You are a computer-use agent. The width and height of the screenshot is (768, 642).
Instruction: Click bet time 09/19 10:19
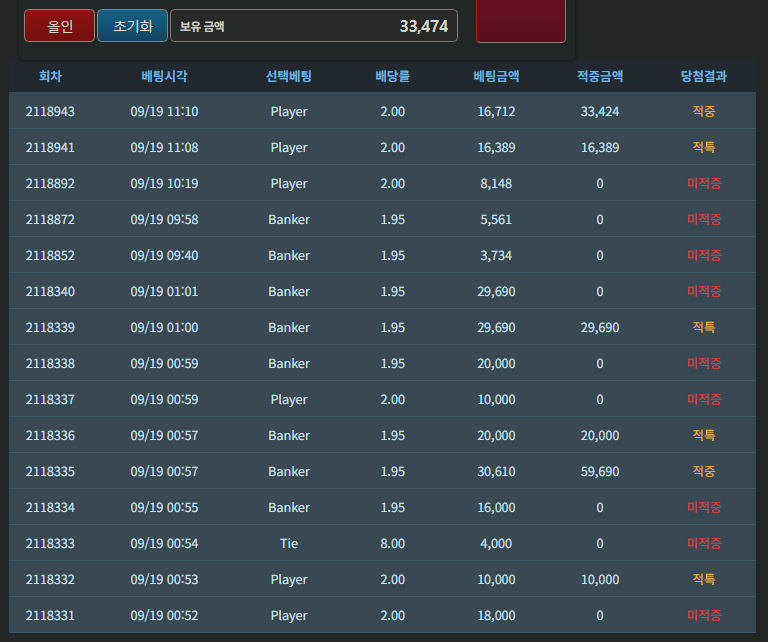(164, 183)
